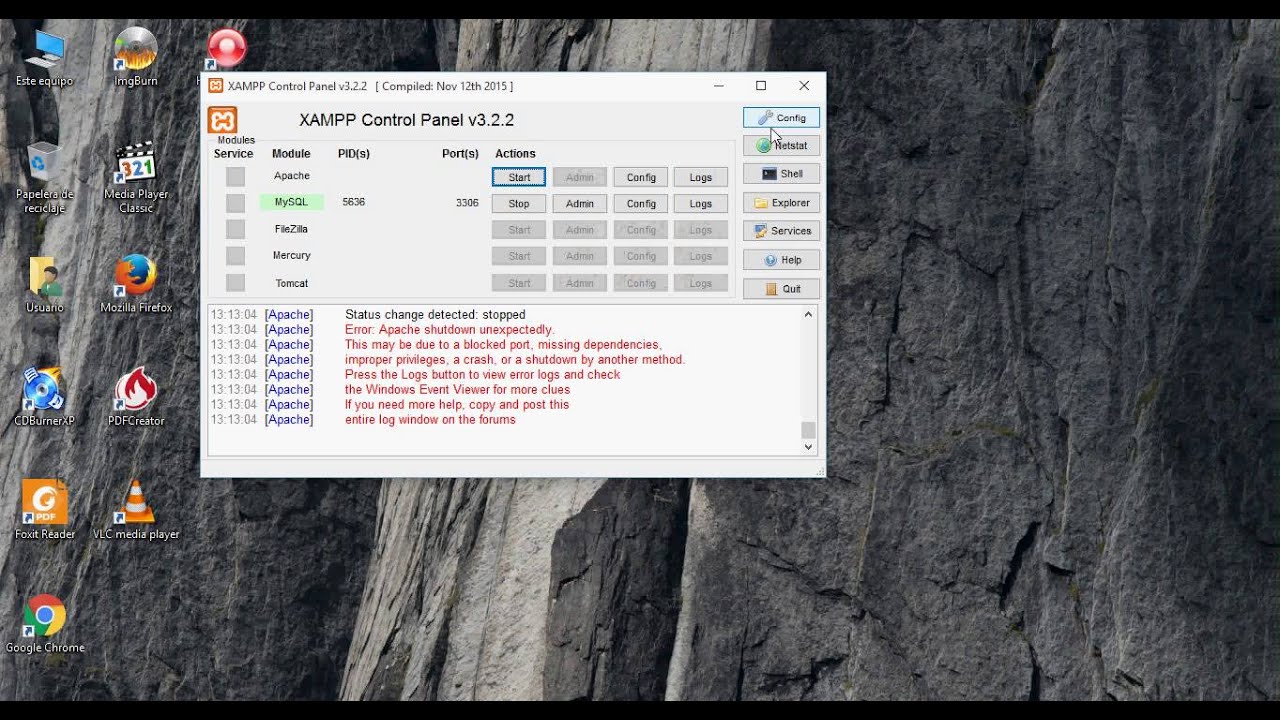Click "Status change detected: stopped" log line
1280x720 pixels.
pos(435,315)
